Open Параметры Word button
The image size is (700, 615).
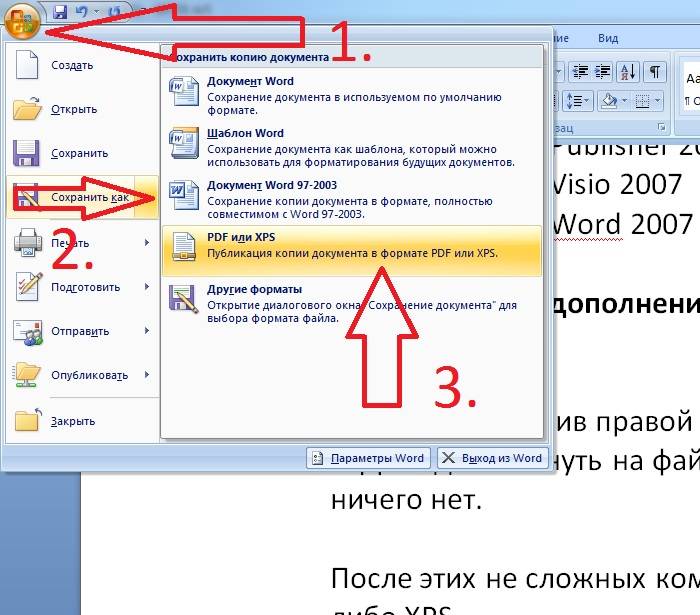pos(369,458)
